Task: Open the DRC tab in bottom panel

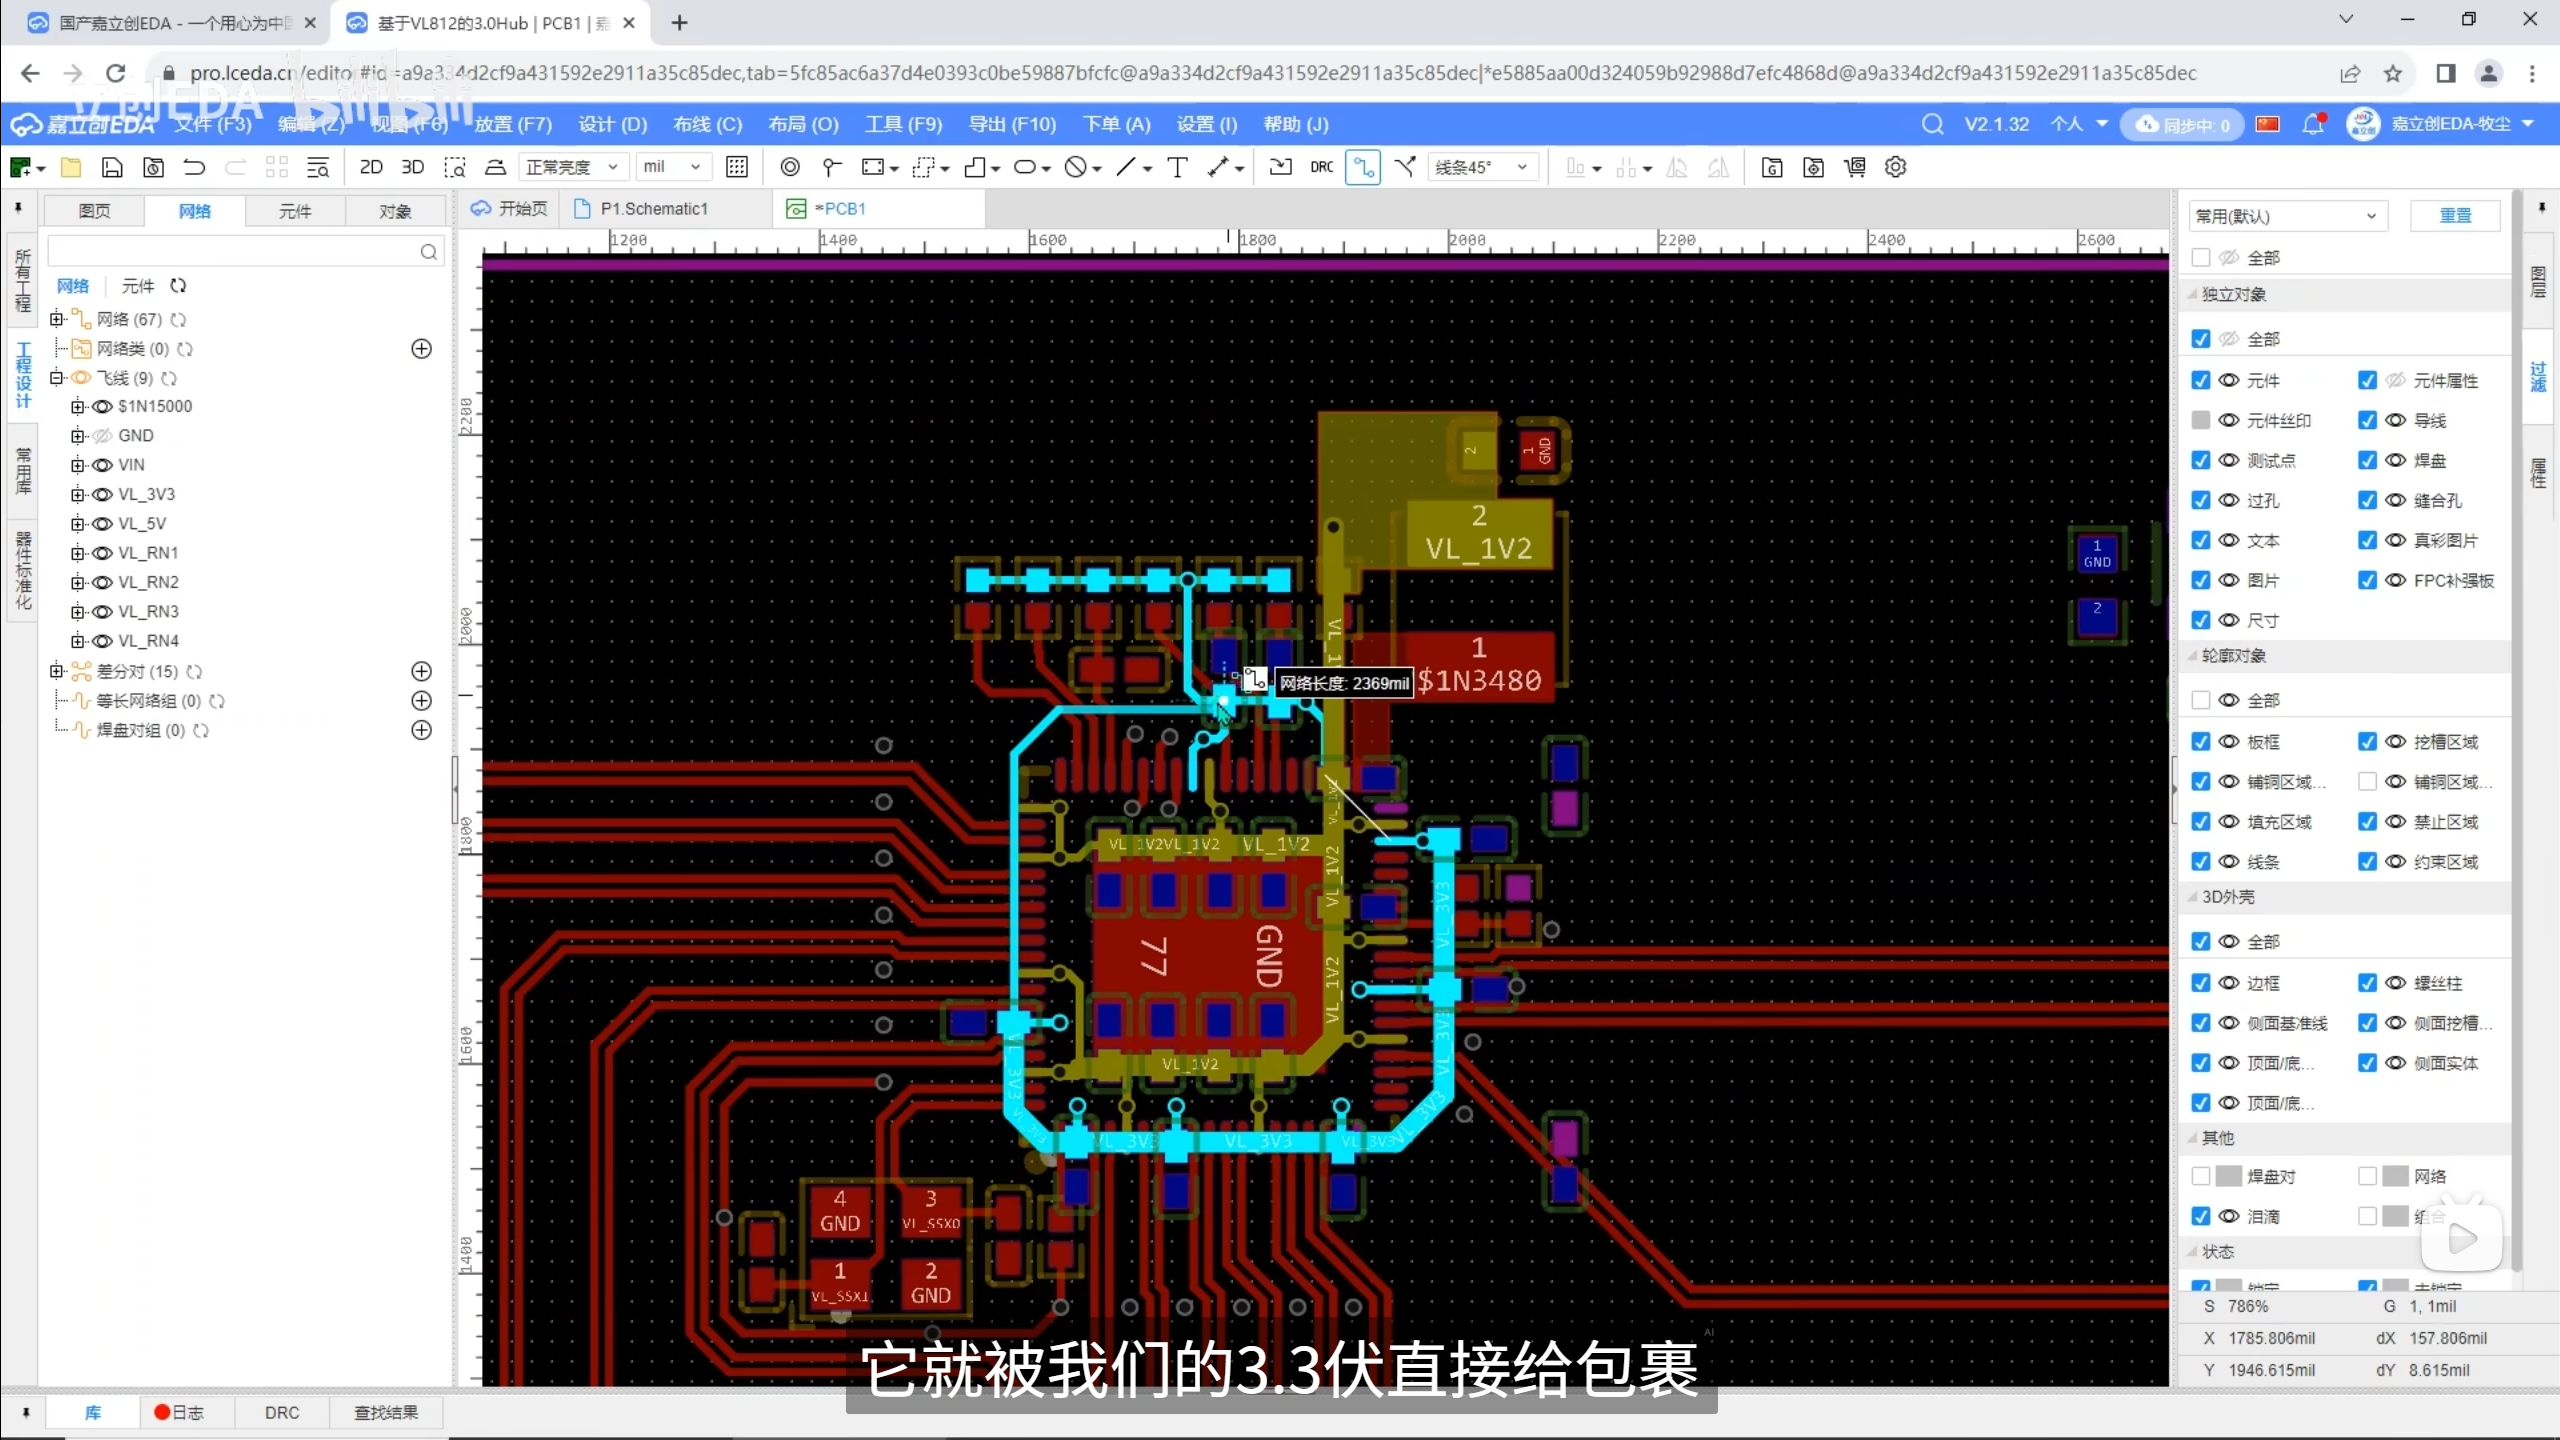Action: point(281,1412)
